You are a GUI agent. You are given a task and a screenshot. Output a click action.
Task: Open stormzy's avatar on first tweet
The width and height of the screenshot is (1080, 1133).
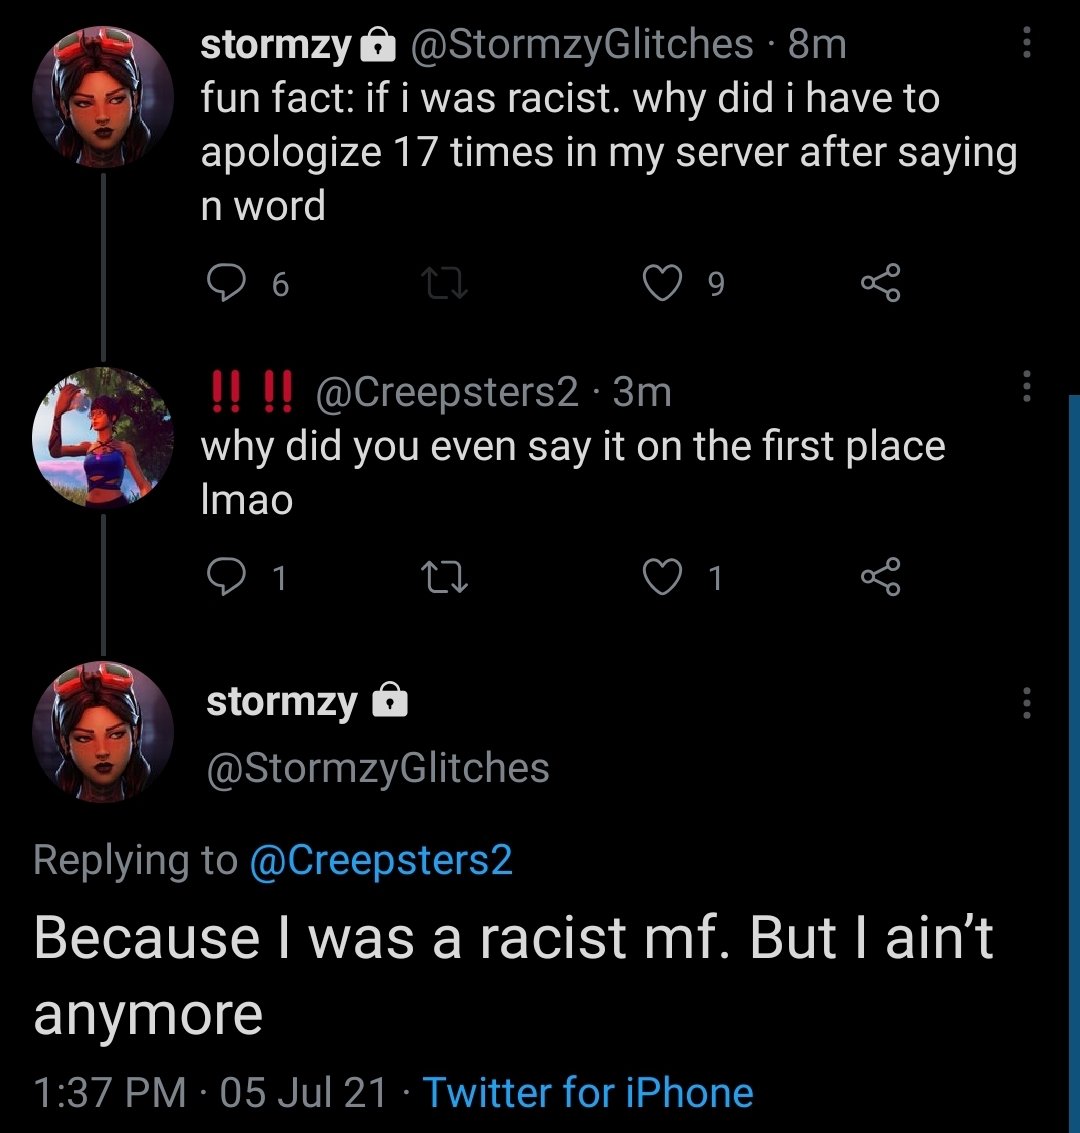tap(103, 97)
